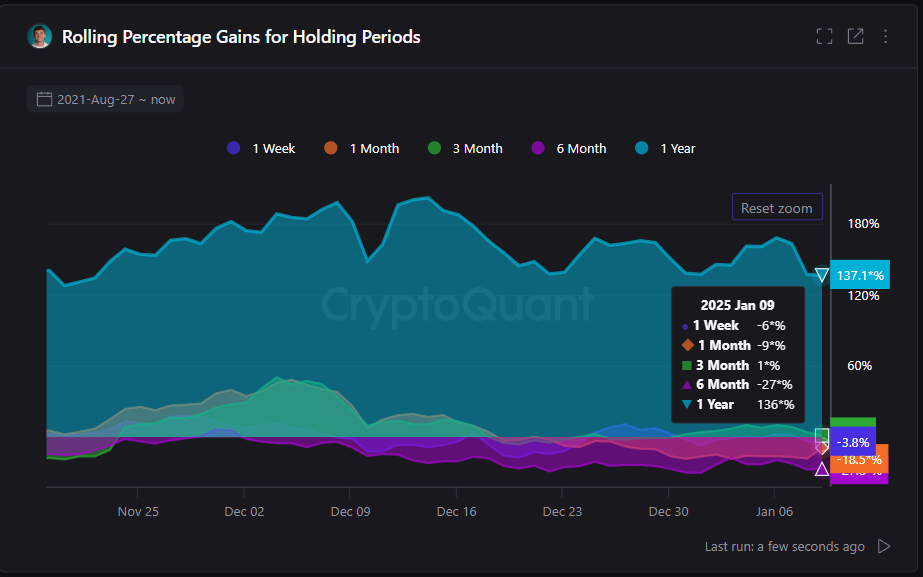
Task: Select the 1 Week row in the tooltip
Action: 738,325
